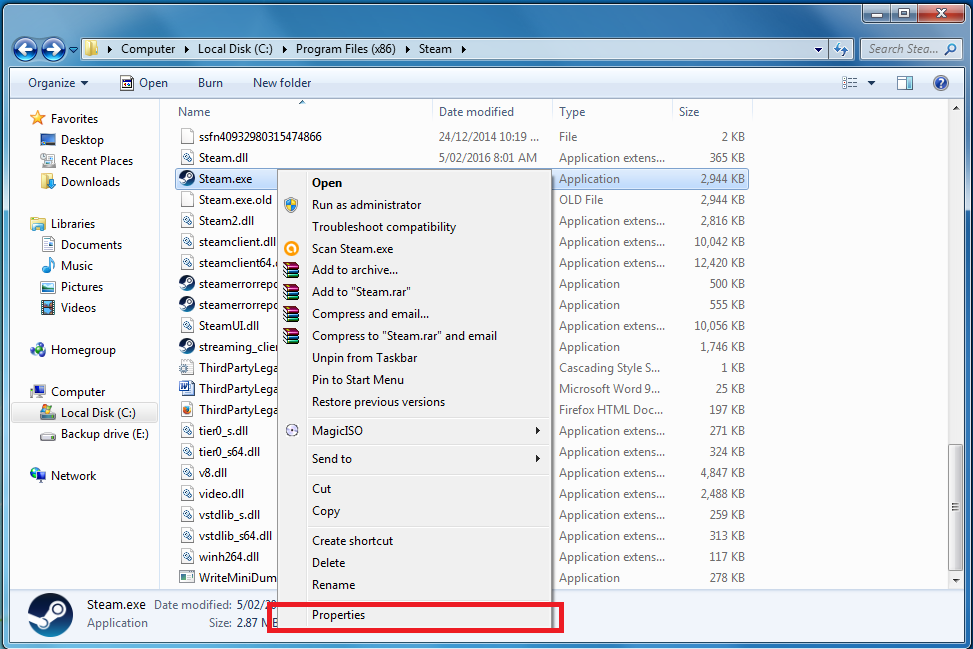Choose Add to archive... option
This screenshot has height=649, width=973.
point(414,270)
